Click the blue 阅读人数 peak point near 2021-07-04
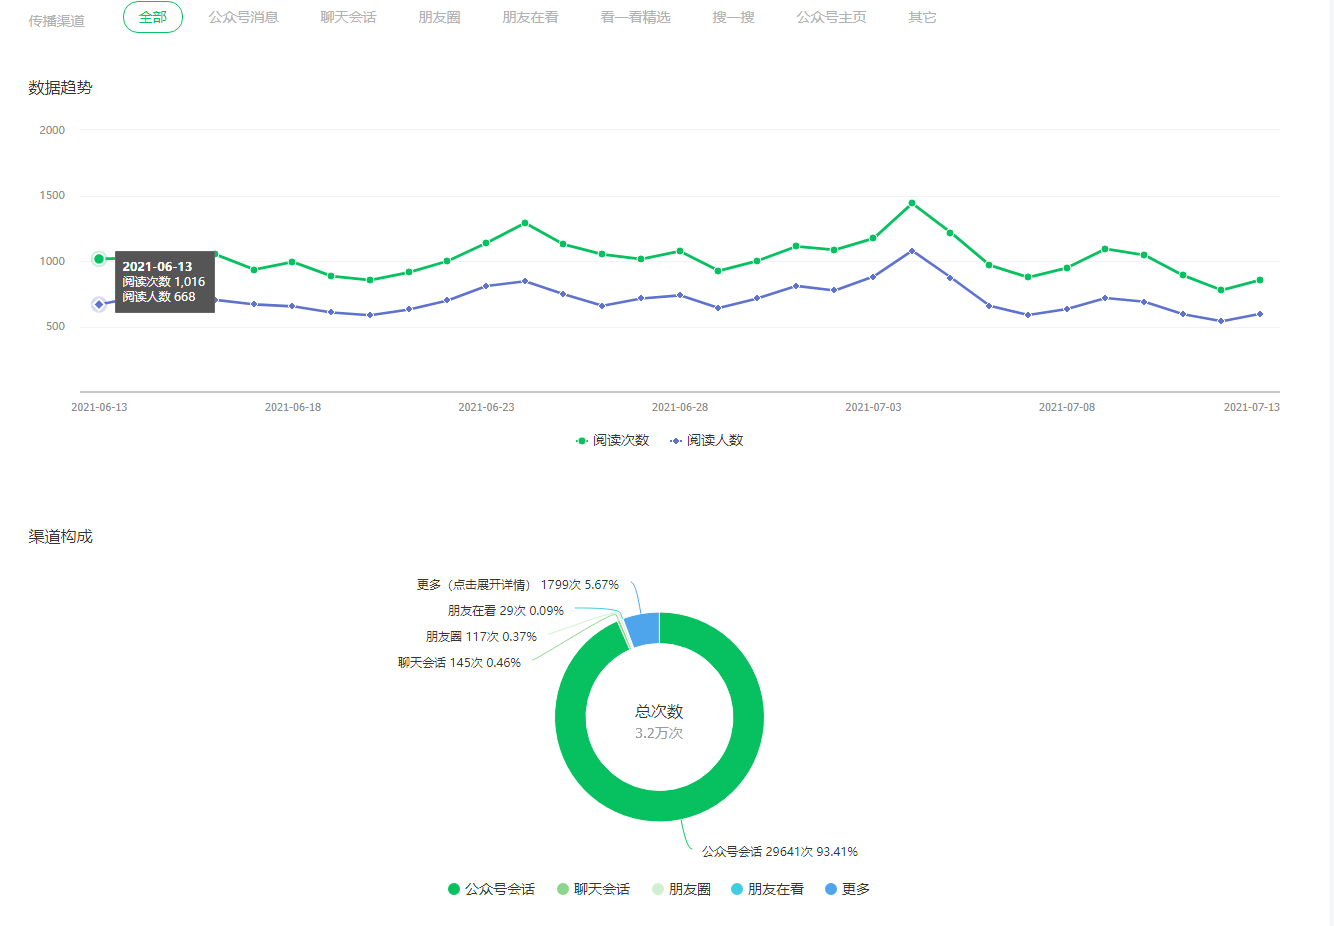The image size is (1334, 926). tap(912, 251)
